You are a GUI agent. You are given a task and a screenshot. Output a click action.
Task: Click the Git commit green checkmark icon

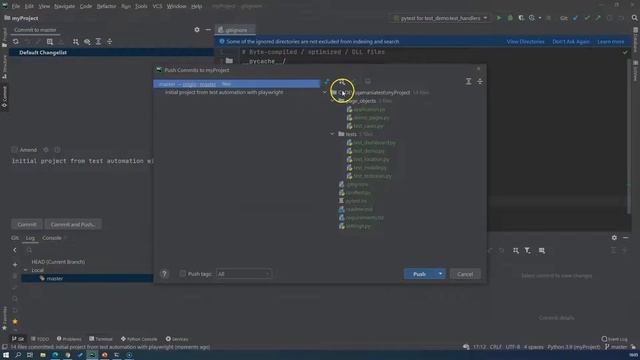[x=587, y=18]
